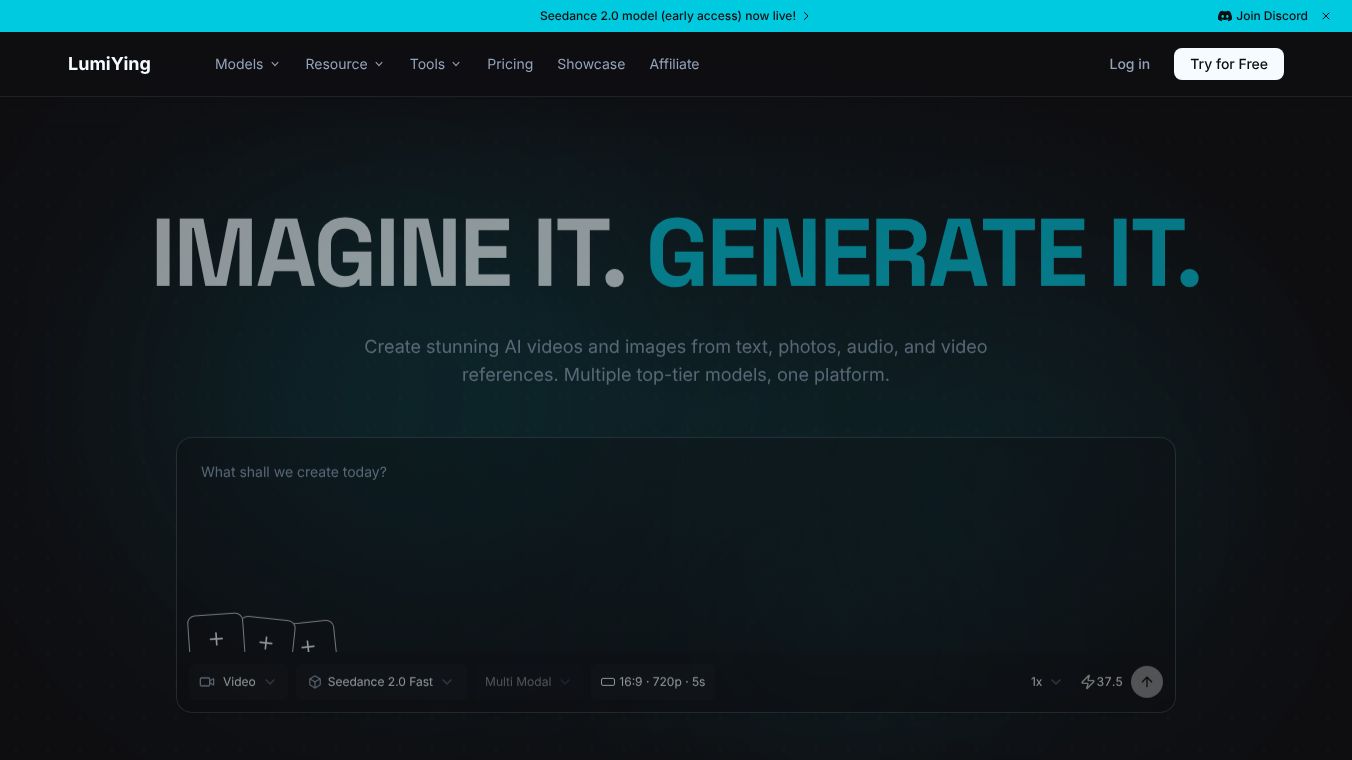Dismiss the top announcement banner
The image size is (1352, 760).
(x=1327, y=16)
